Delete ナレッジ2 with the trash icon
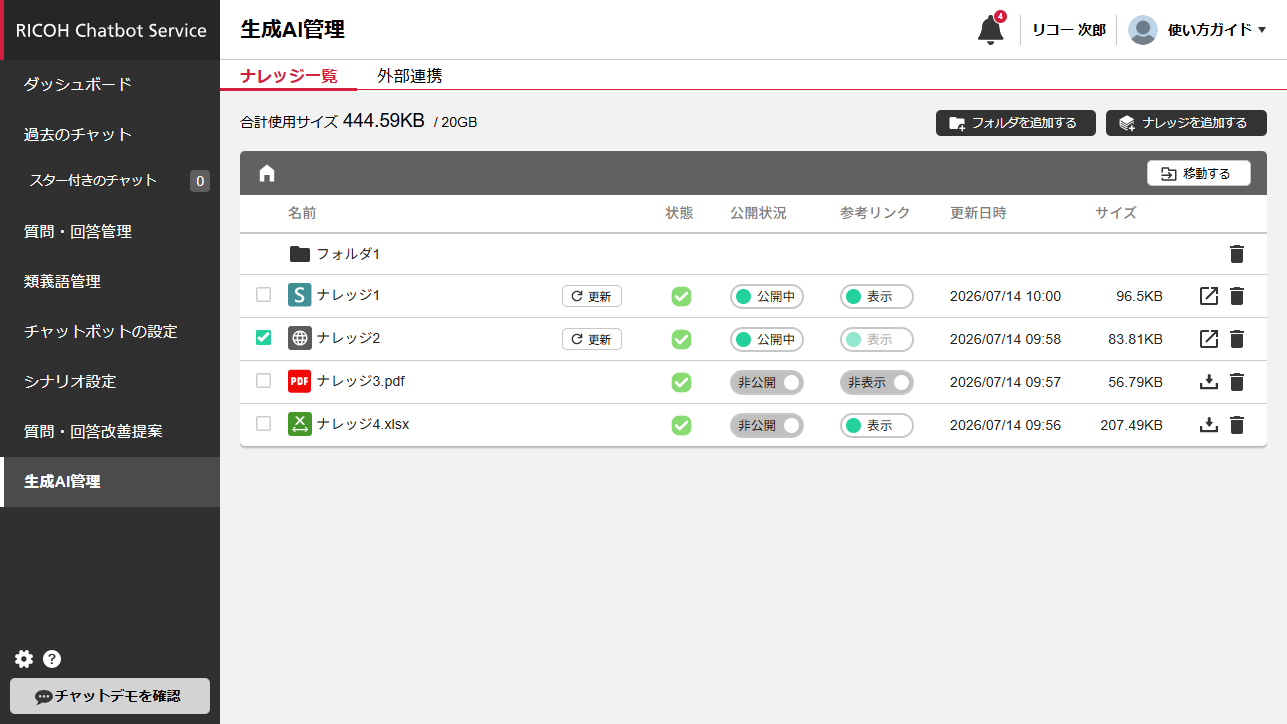 [1237, 339]
